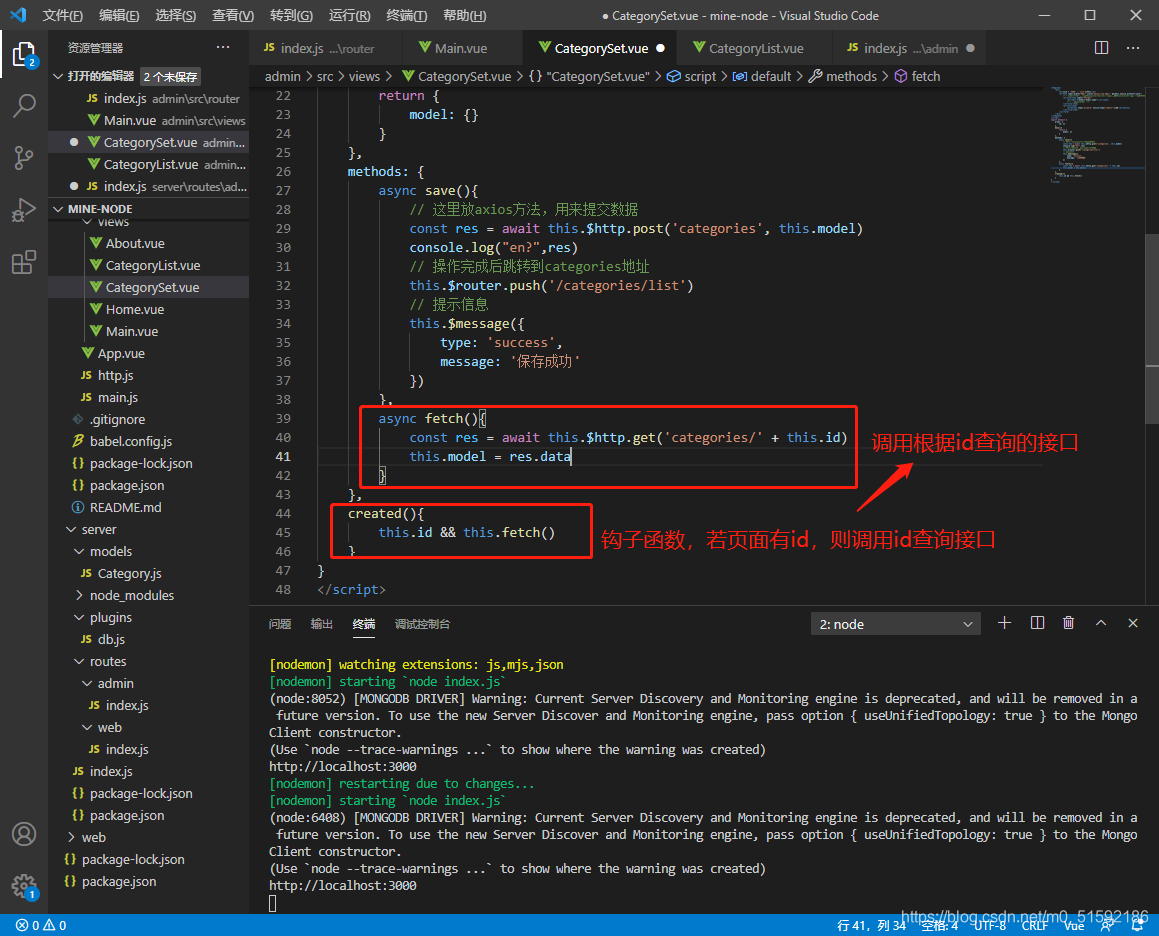The width and height of the screenshot is (1159, 936).
Task: Split the editor to the right
Action: 1101,48
